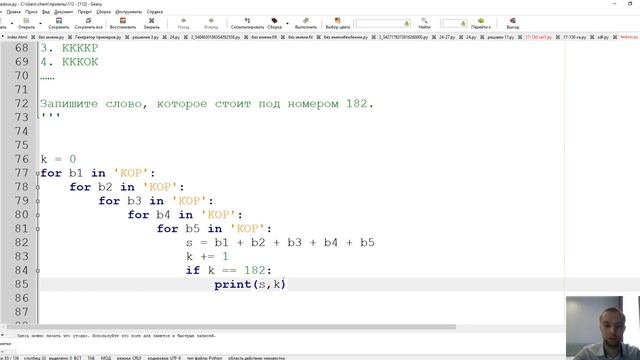
Task: Open the Правка menu
Action: pos(13,12)
